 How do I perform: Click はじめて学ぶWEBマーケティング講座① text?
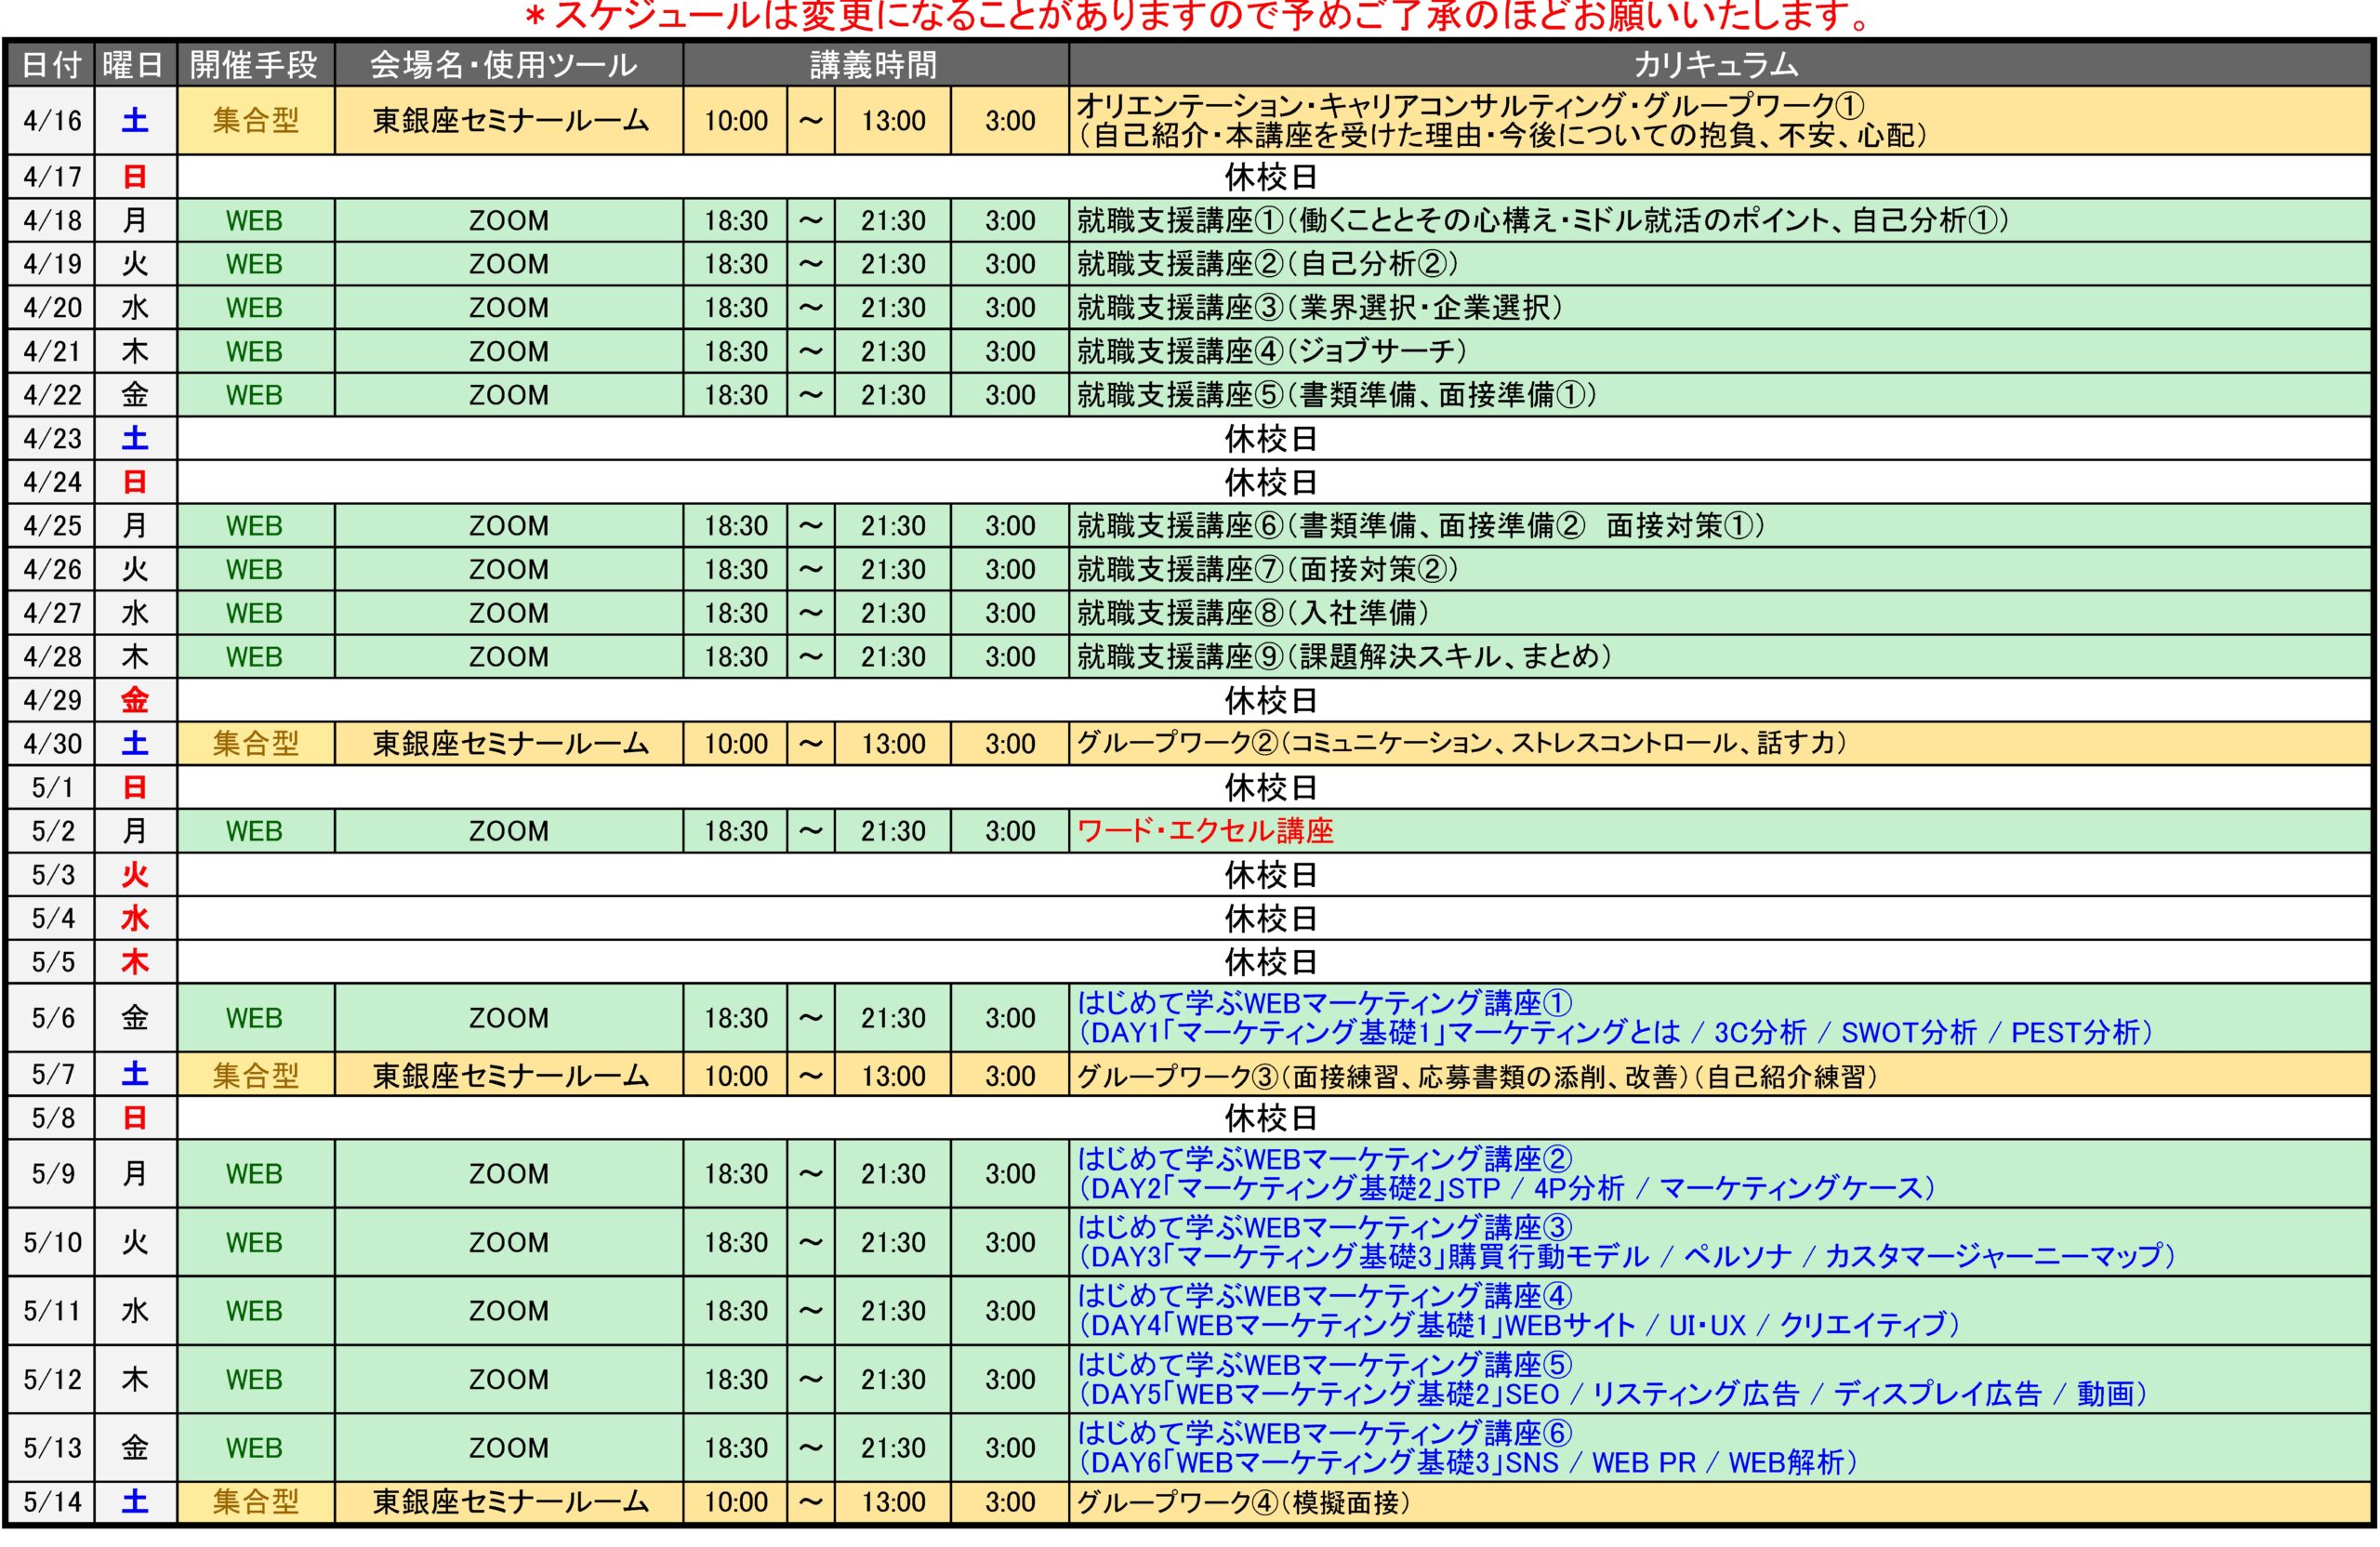click(x=1324, y=1003)
